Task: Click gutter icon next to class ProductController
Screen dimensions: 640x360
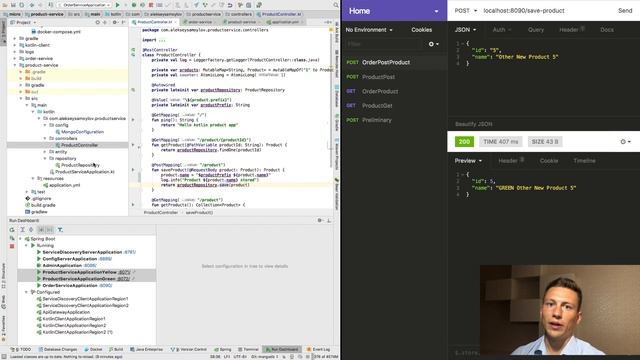Action: (133, 55)
